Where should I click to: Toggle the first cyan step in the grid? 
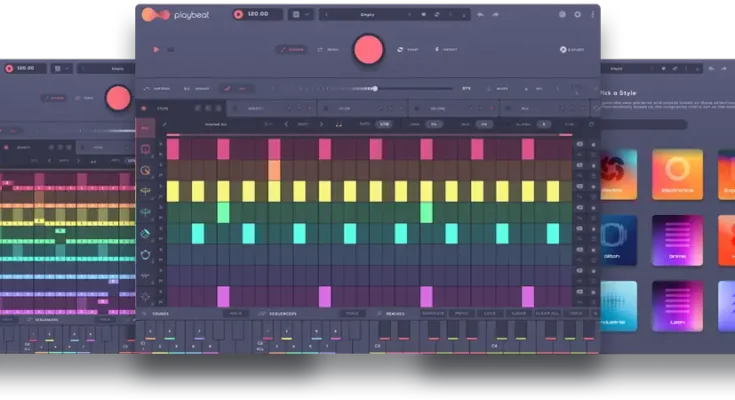click(x=198, y=233)
